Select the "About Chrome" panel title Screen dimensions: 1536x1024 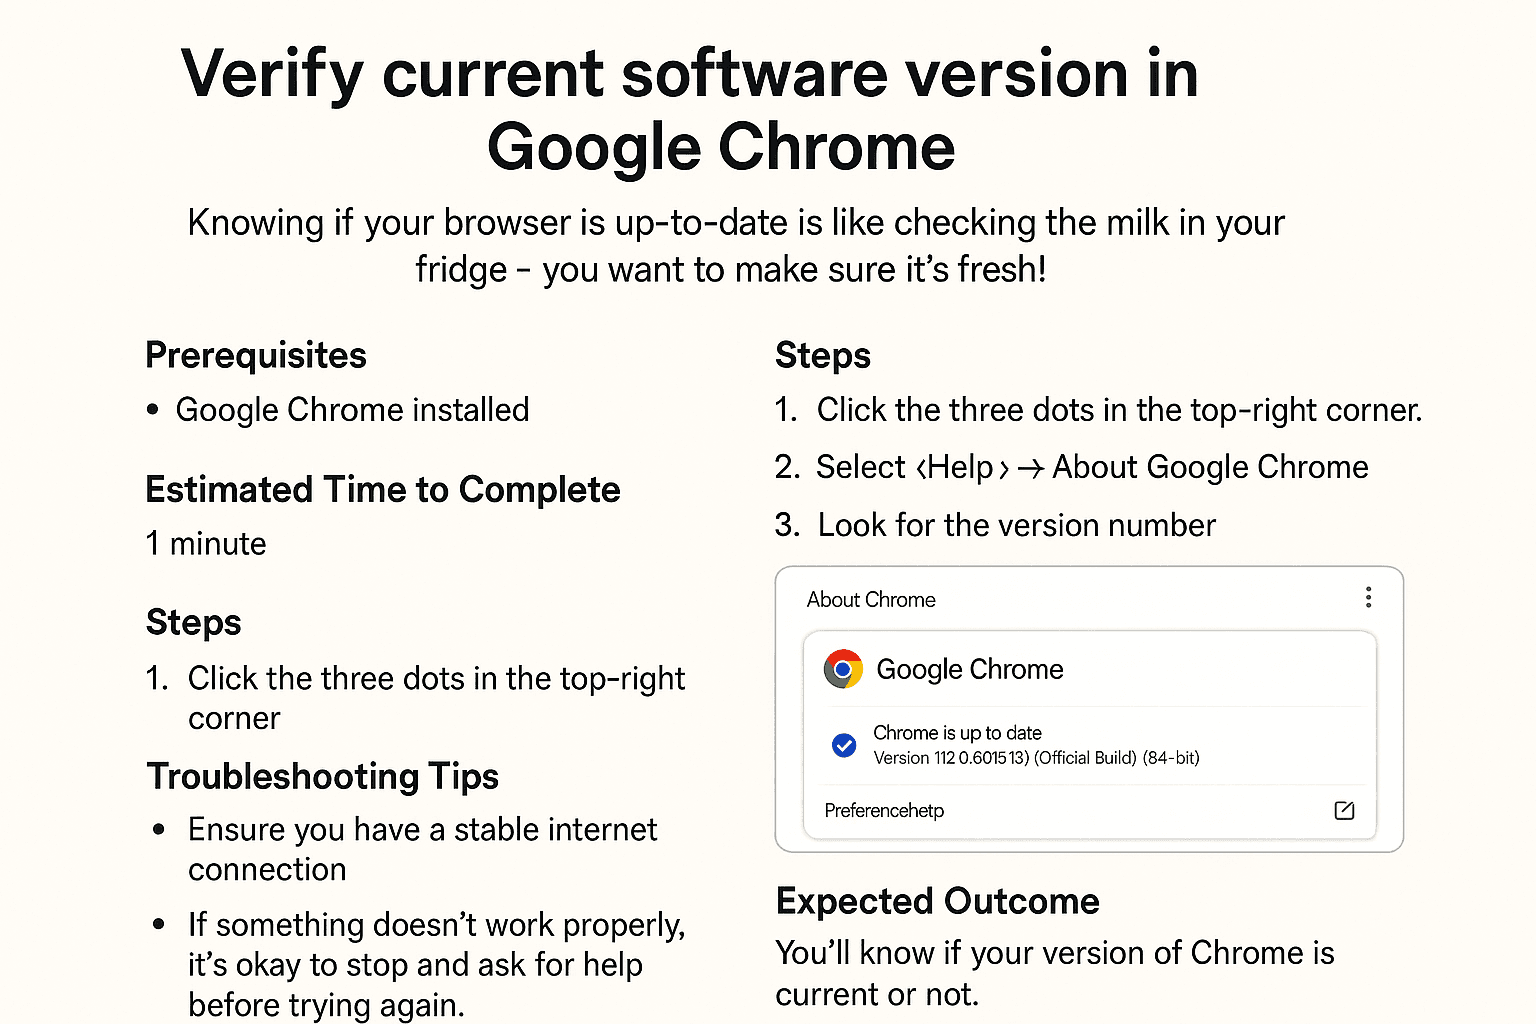click(871, 600)
